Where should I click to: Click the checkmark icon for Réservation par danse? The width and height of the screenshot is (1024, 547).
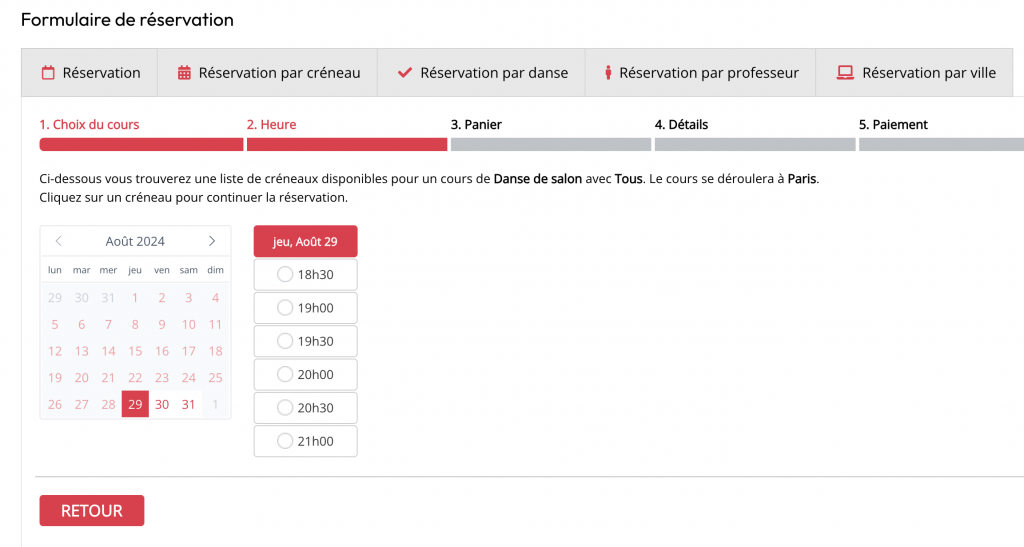[x=405, y=73]
